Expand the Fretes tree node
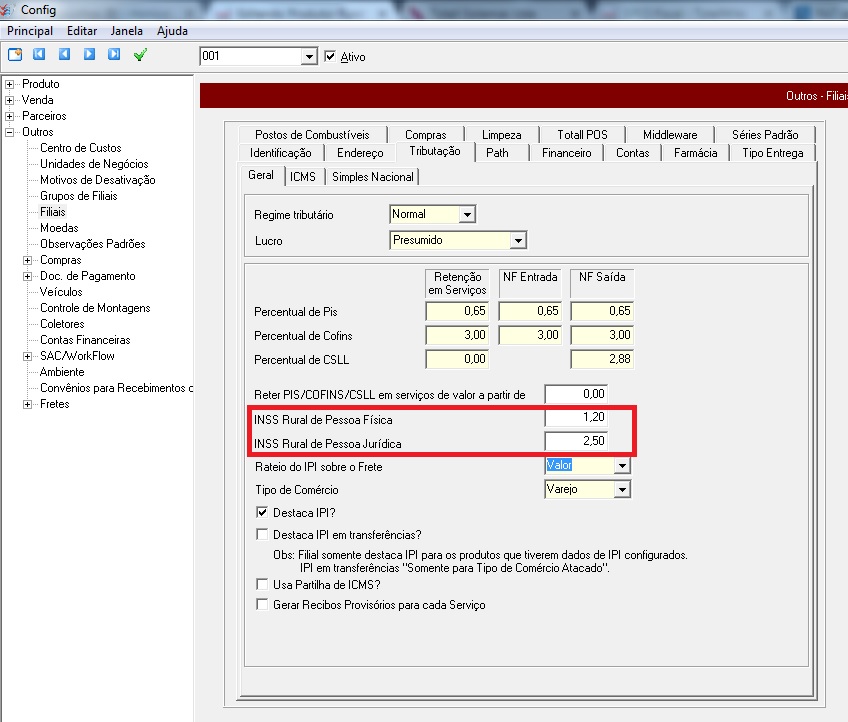The width and height of the screenshot is (848, 722). pyautogui.click(x=28, y=405)
